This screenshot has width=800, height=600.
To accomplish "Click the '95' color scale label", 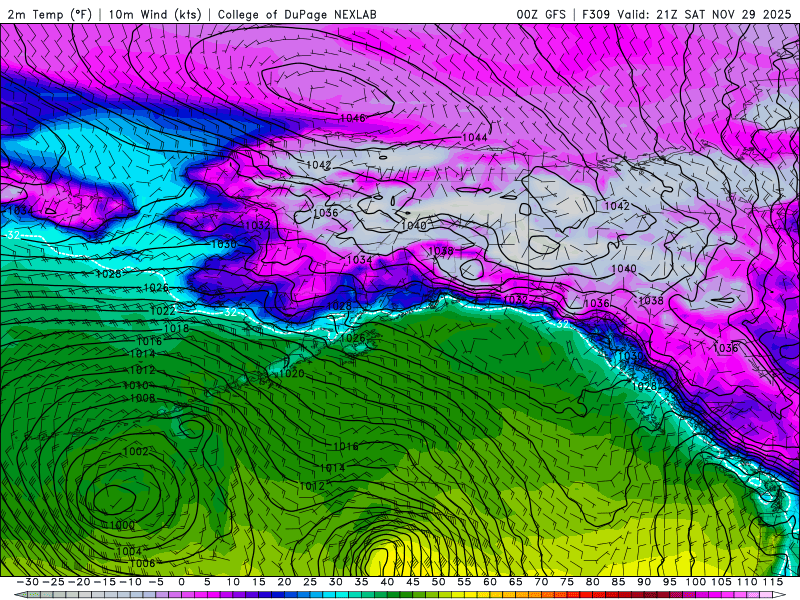I will point(669,582).
